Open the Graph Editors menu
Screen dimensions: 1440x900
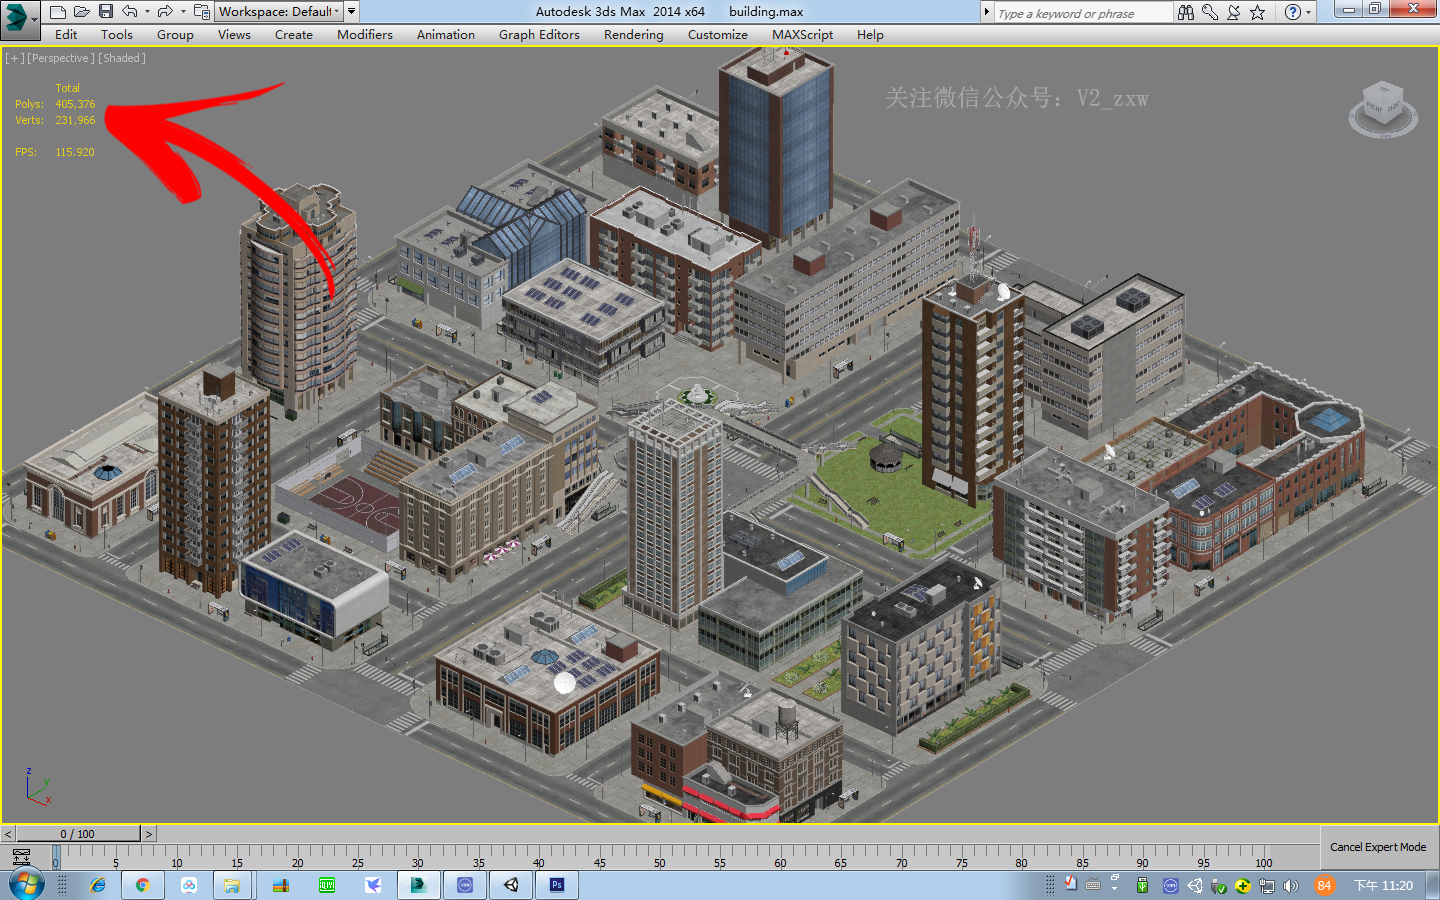coord(539,35)
